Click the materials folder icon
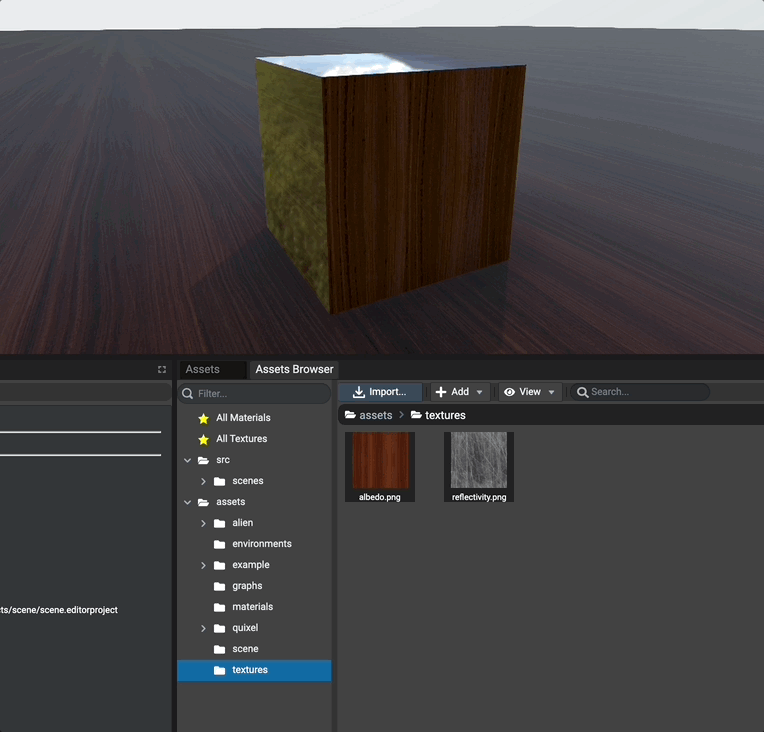The image size is (764, 732). click(x=220, y=607)
